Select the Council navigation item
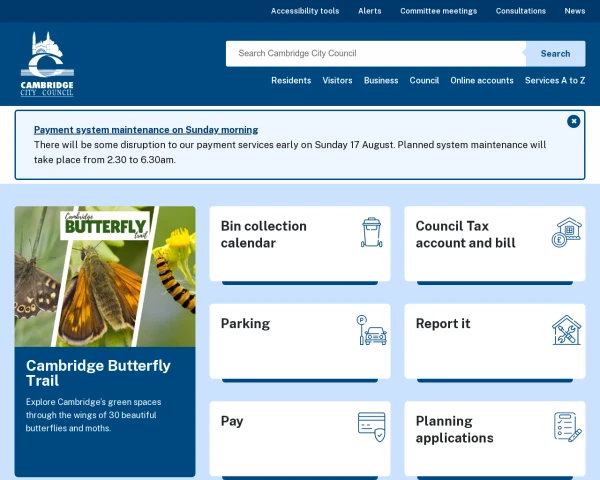Viewport: 600px width, 480px height. pyautogui.click(x=424, y=80)
